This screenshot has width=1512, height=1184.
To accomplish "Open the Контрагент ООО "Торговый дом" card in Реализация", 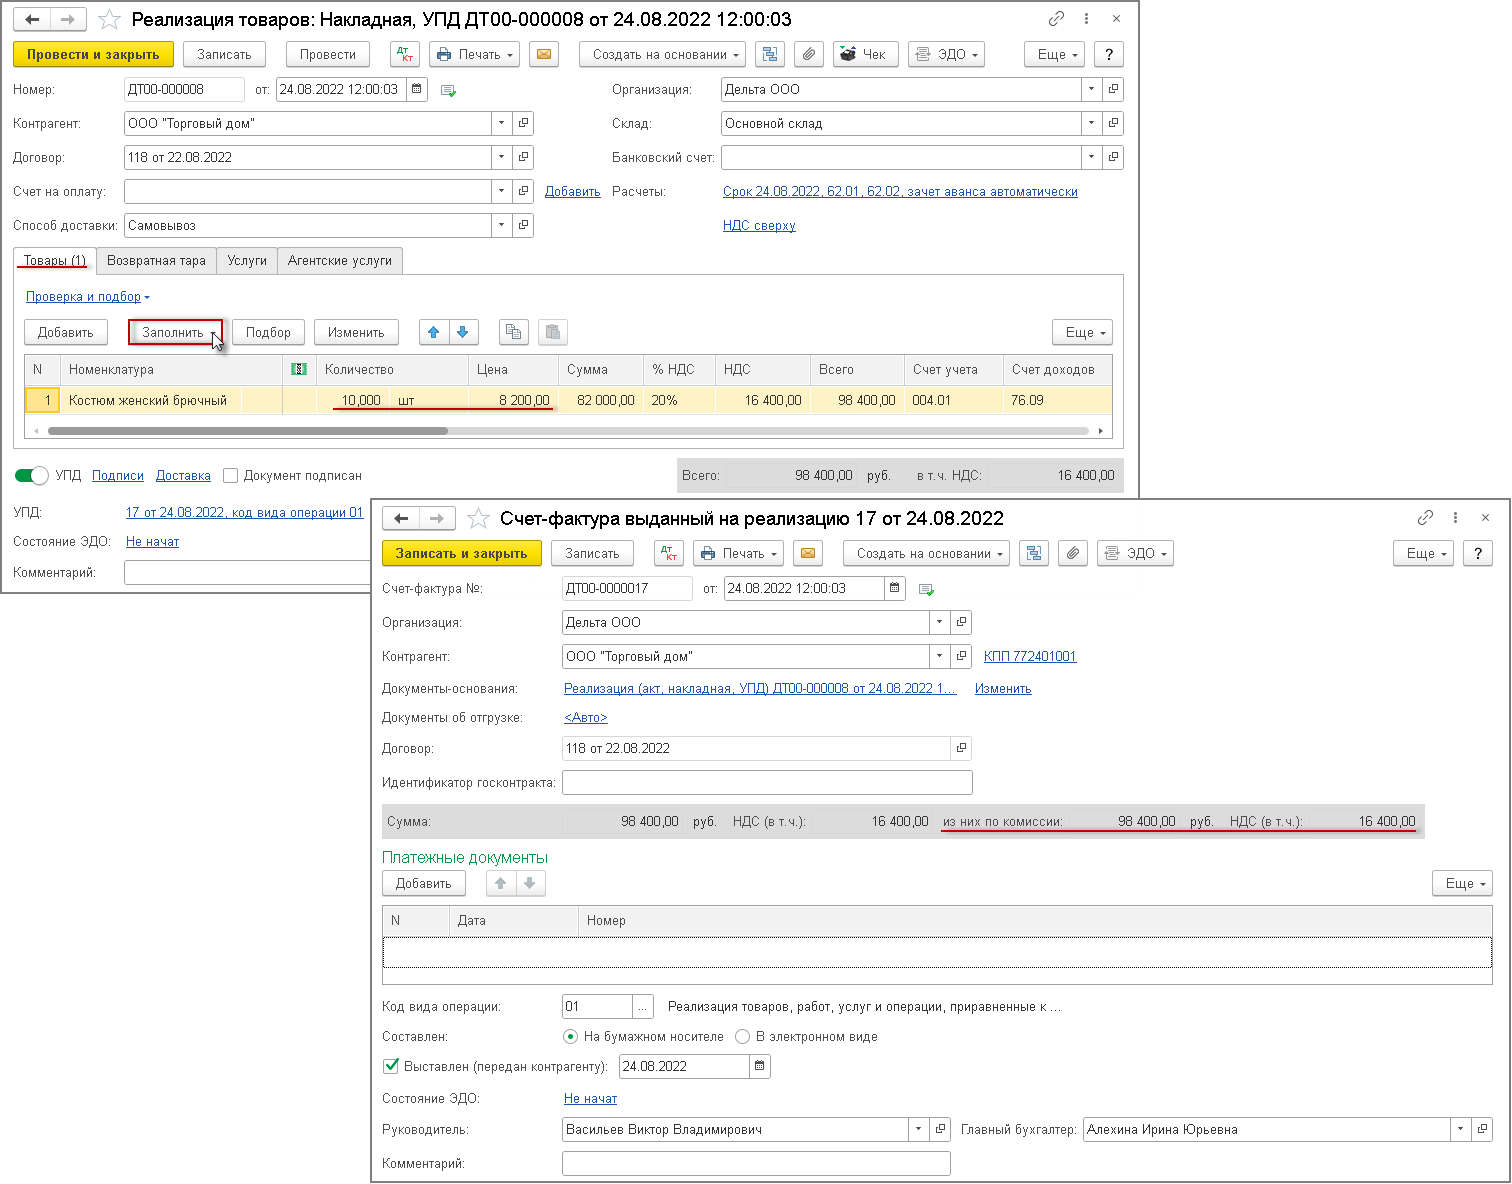I will (523, 123).
